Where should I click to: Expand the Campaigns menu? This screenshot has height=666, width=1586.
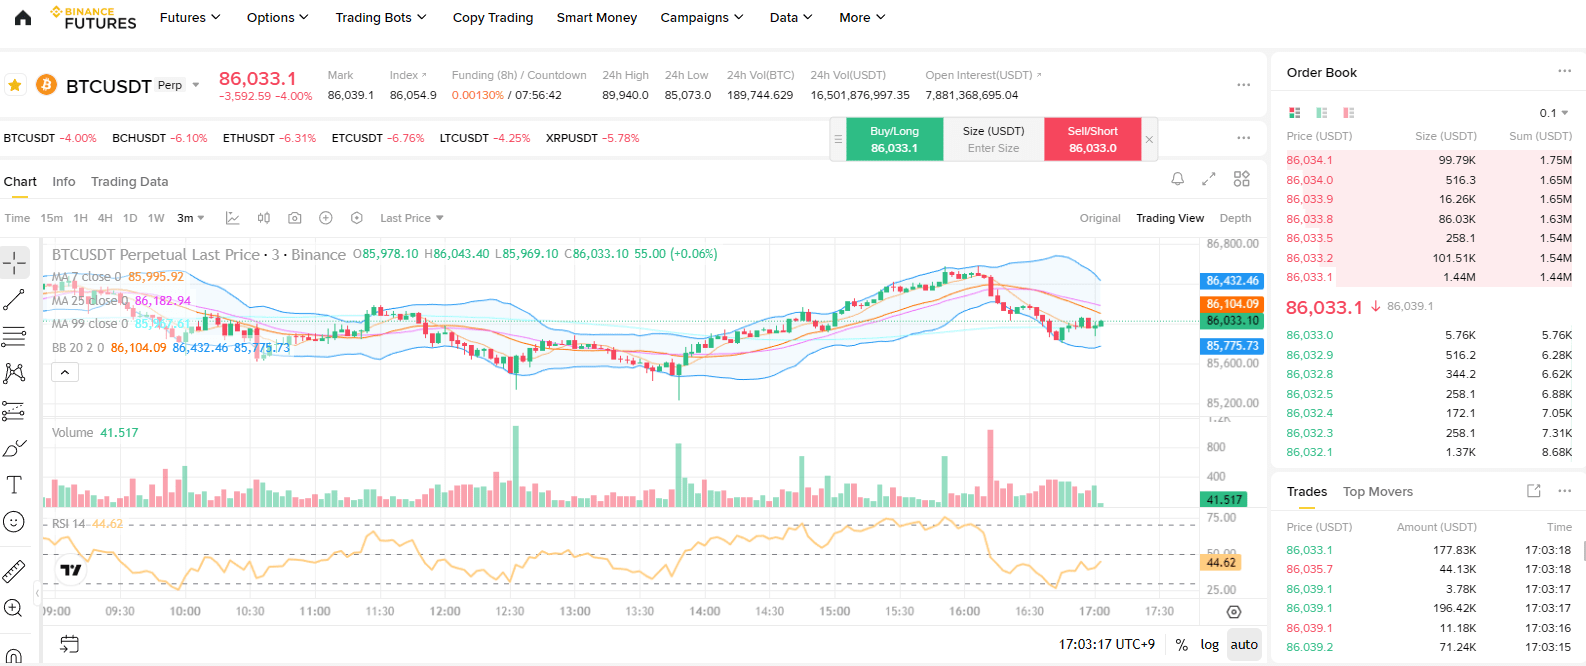[x=702, y=17]
